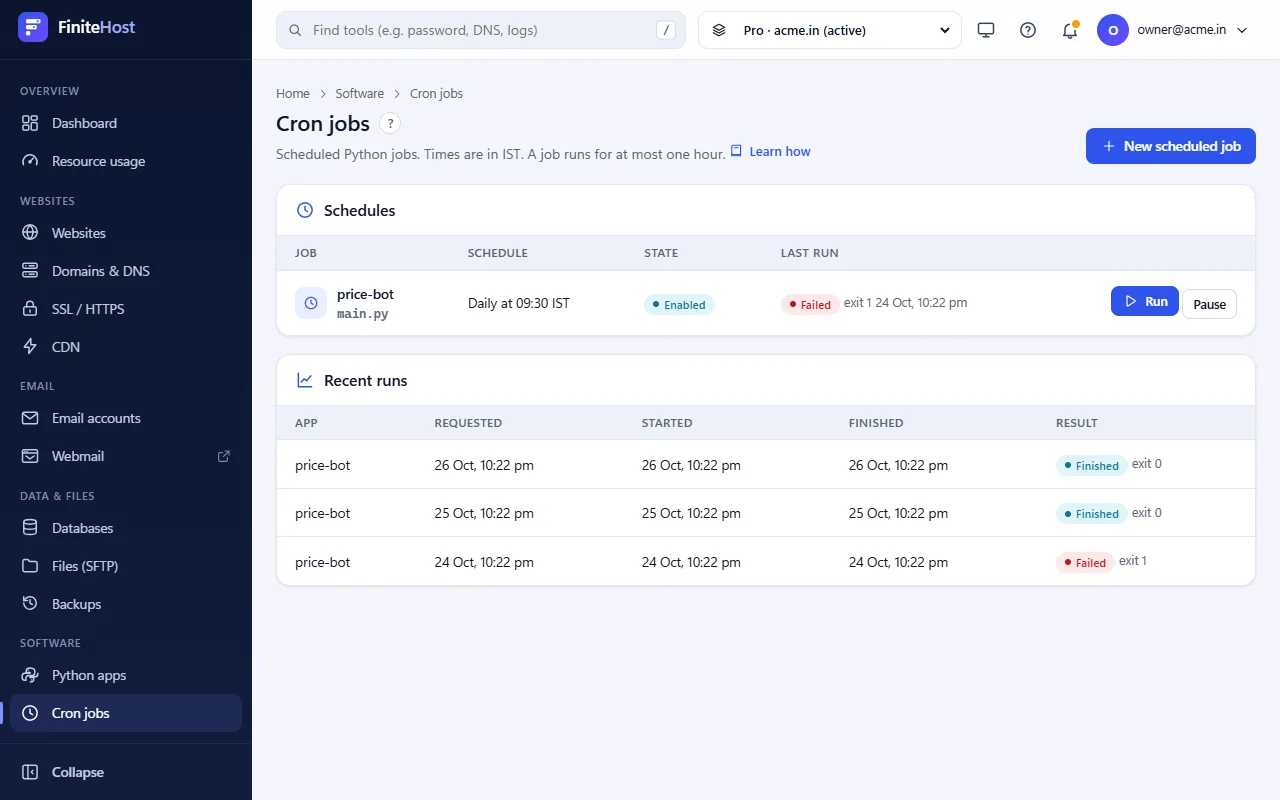The width and height of the screenshot is (1280, 800).
Task: Click the FiniteHost logo icon
Action: tap(33, 27)
